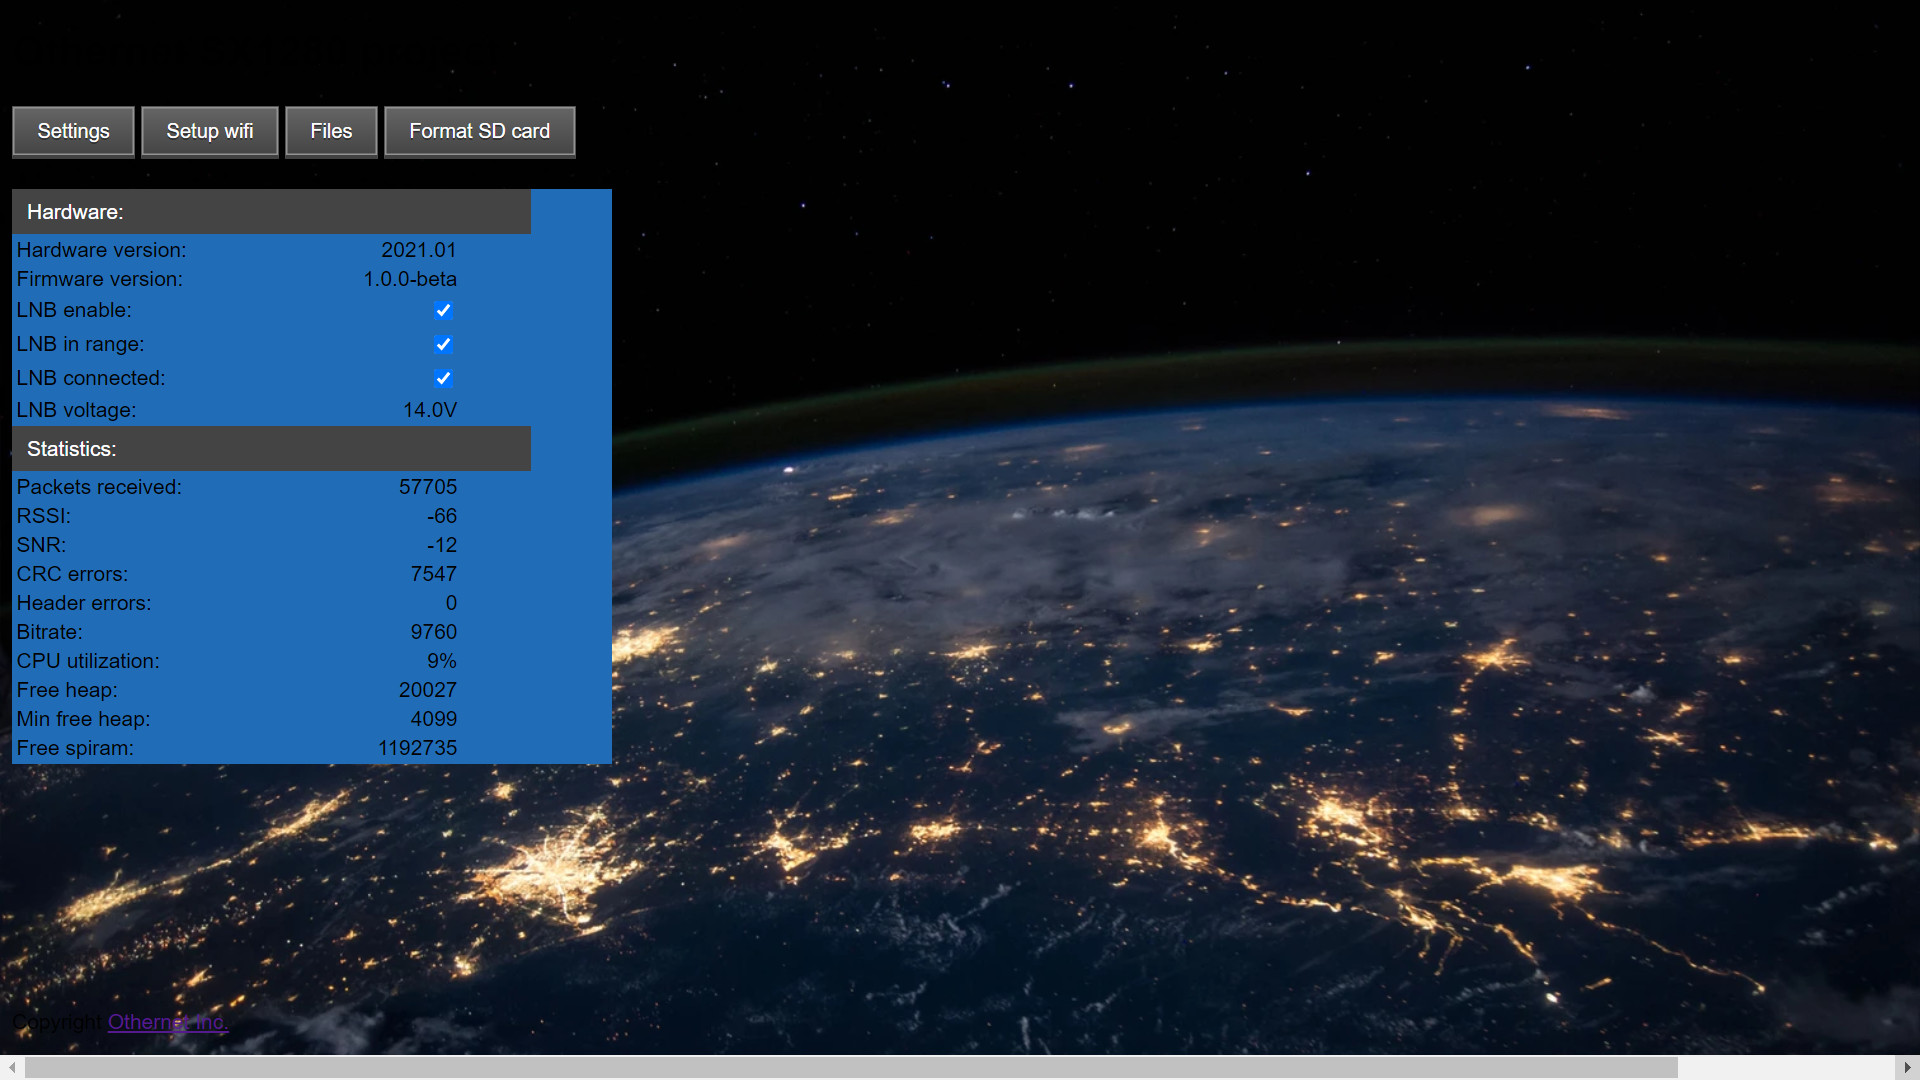Click the Bitrate value 9760
This screenshot has height=1080, width=1920.
[434, 632]
